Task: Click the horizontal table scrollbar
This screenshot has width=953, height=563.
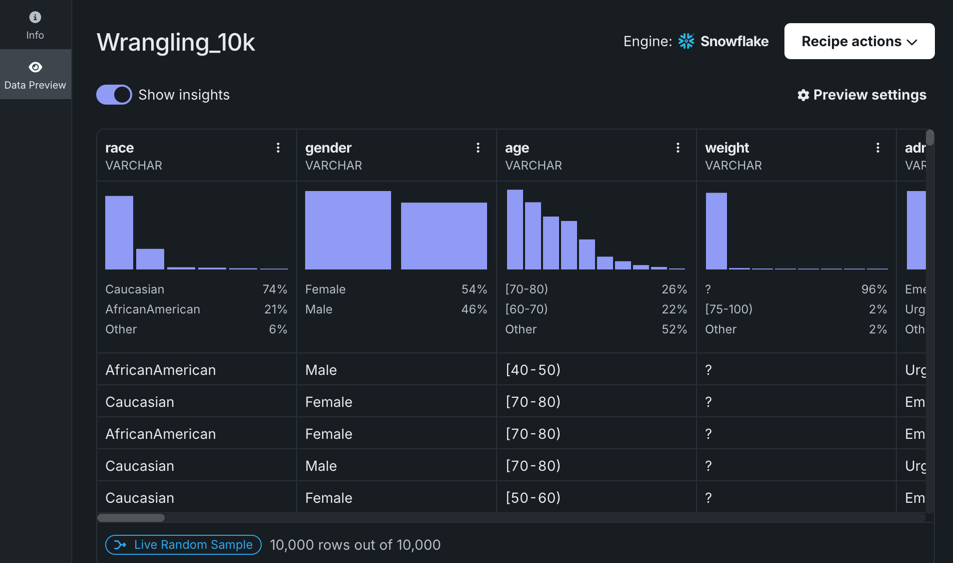Action: click(x=131, y=518)
